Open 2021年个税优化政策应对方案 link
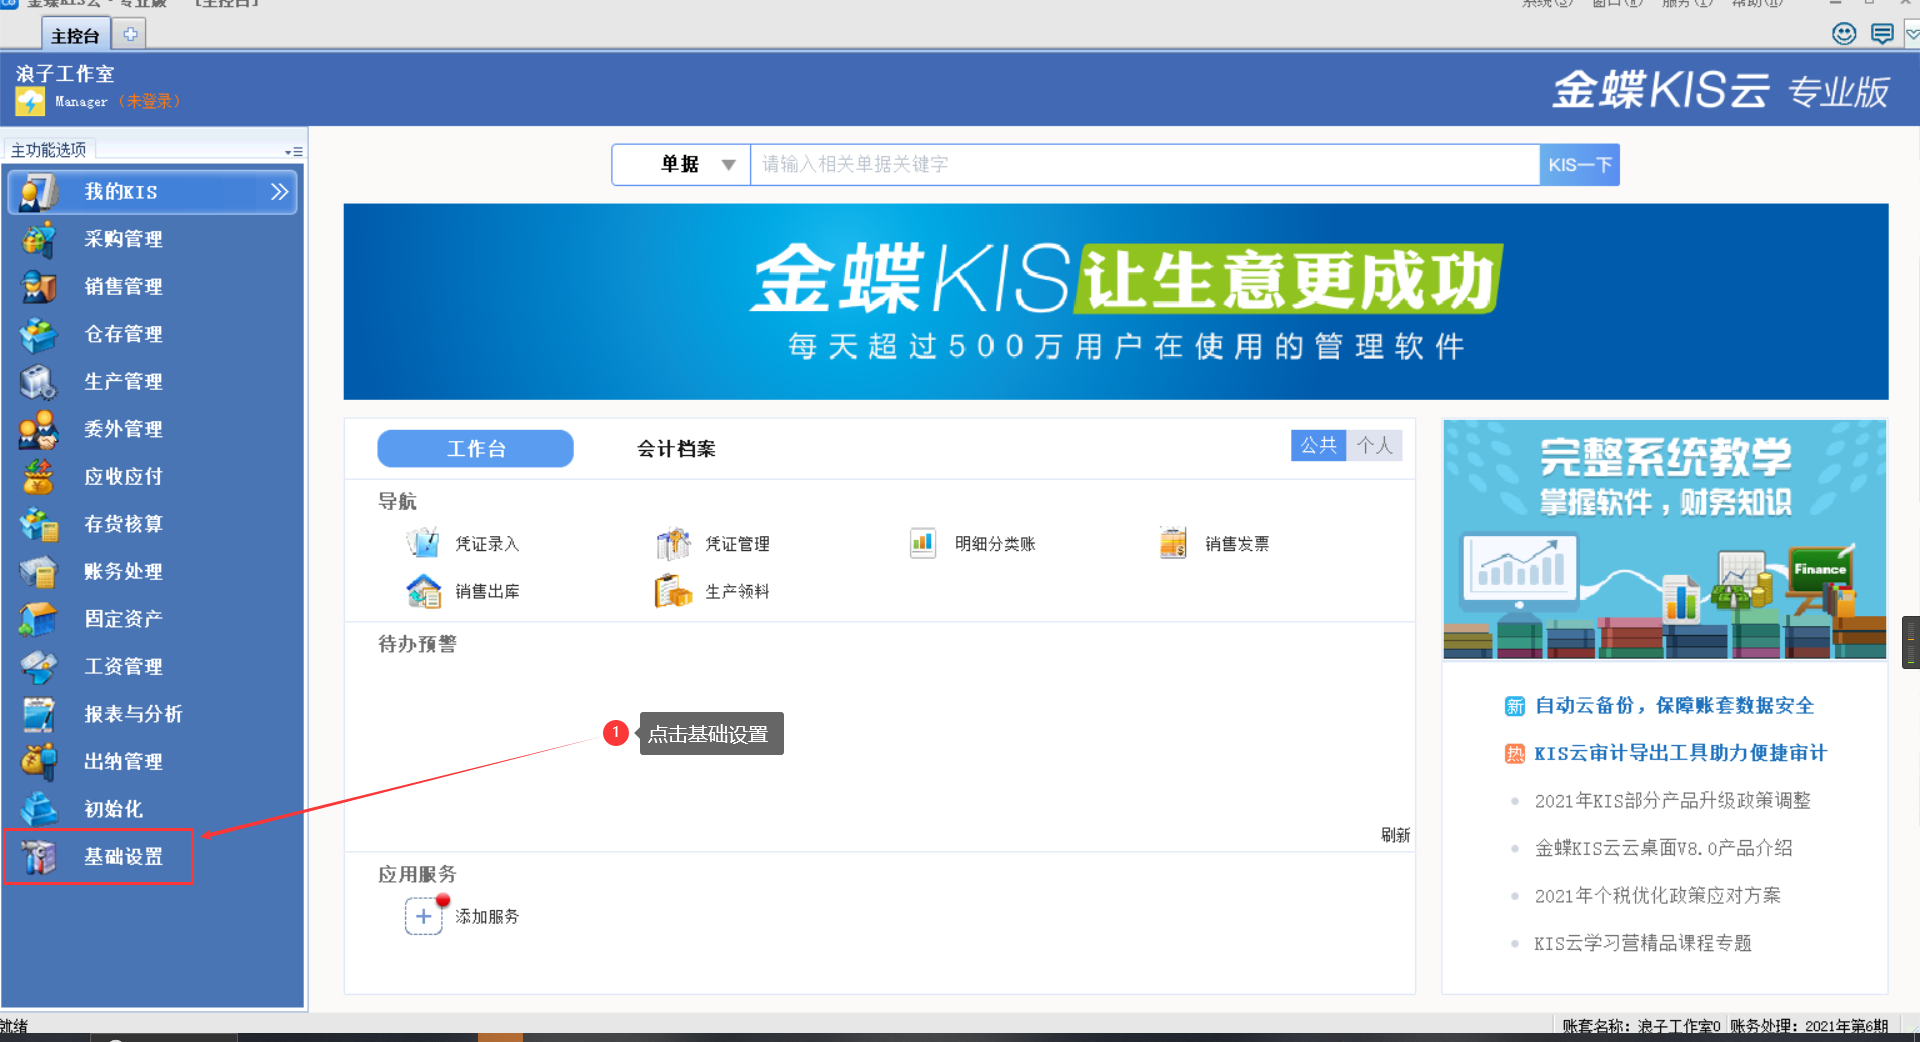Image resolution: width=1920 pixels, height=1042 pixels. click(x=1657, y=896)
